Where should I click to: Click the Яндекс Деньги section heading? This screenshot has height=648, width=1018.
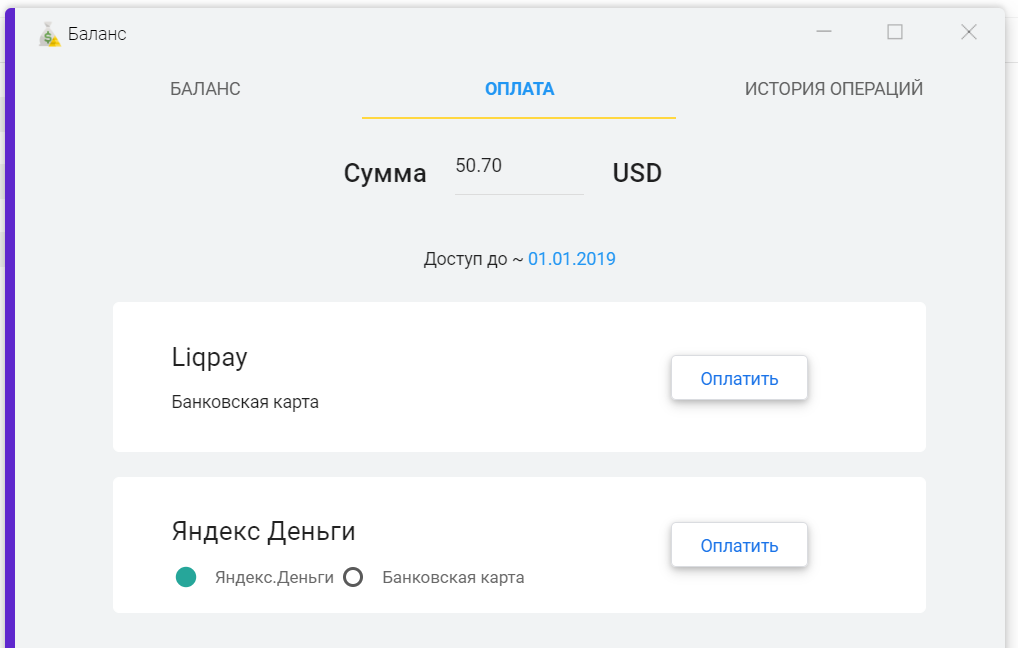[x=263, y=531]
